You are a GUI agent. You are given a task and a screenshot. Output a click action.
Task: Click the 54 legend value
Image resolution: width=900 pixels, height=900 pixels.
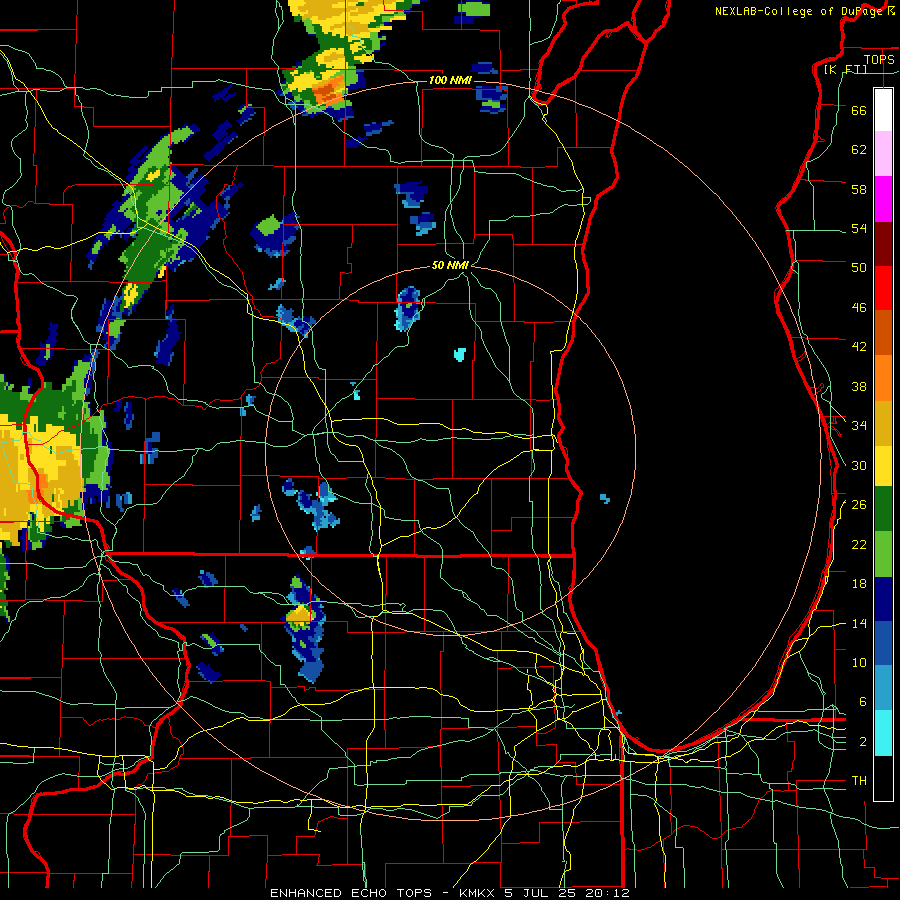click(x=859, y=228)
